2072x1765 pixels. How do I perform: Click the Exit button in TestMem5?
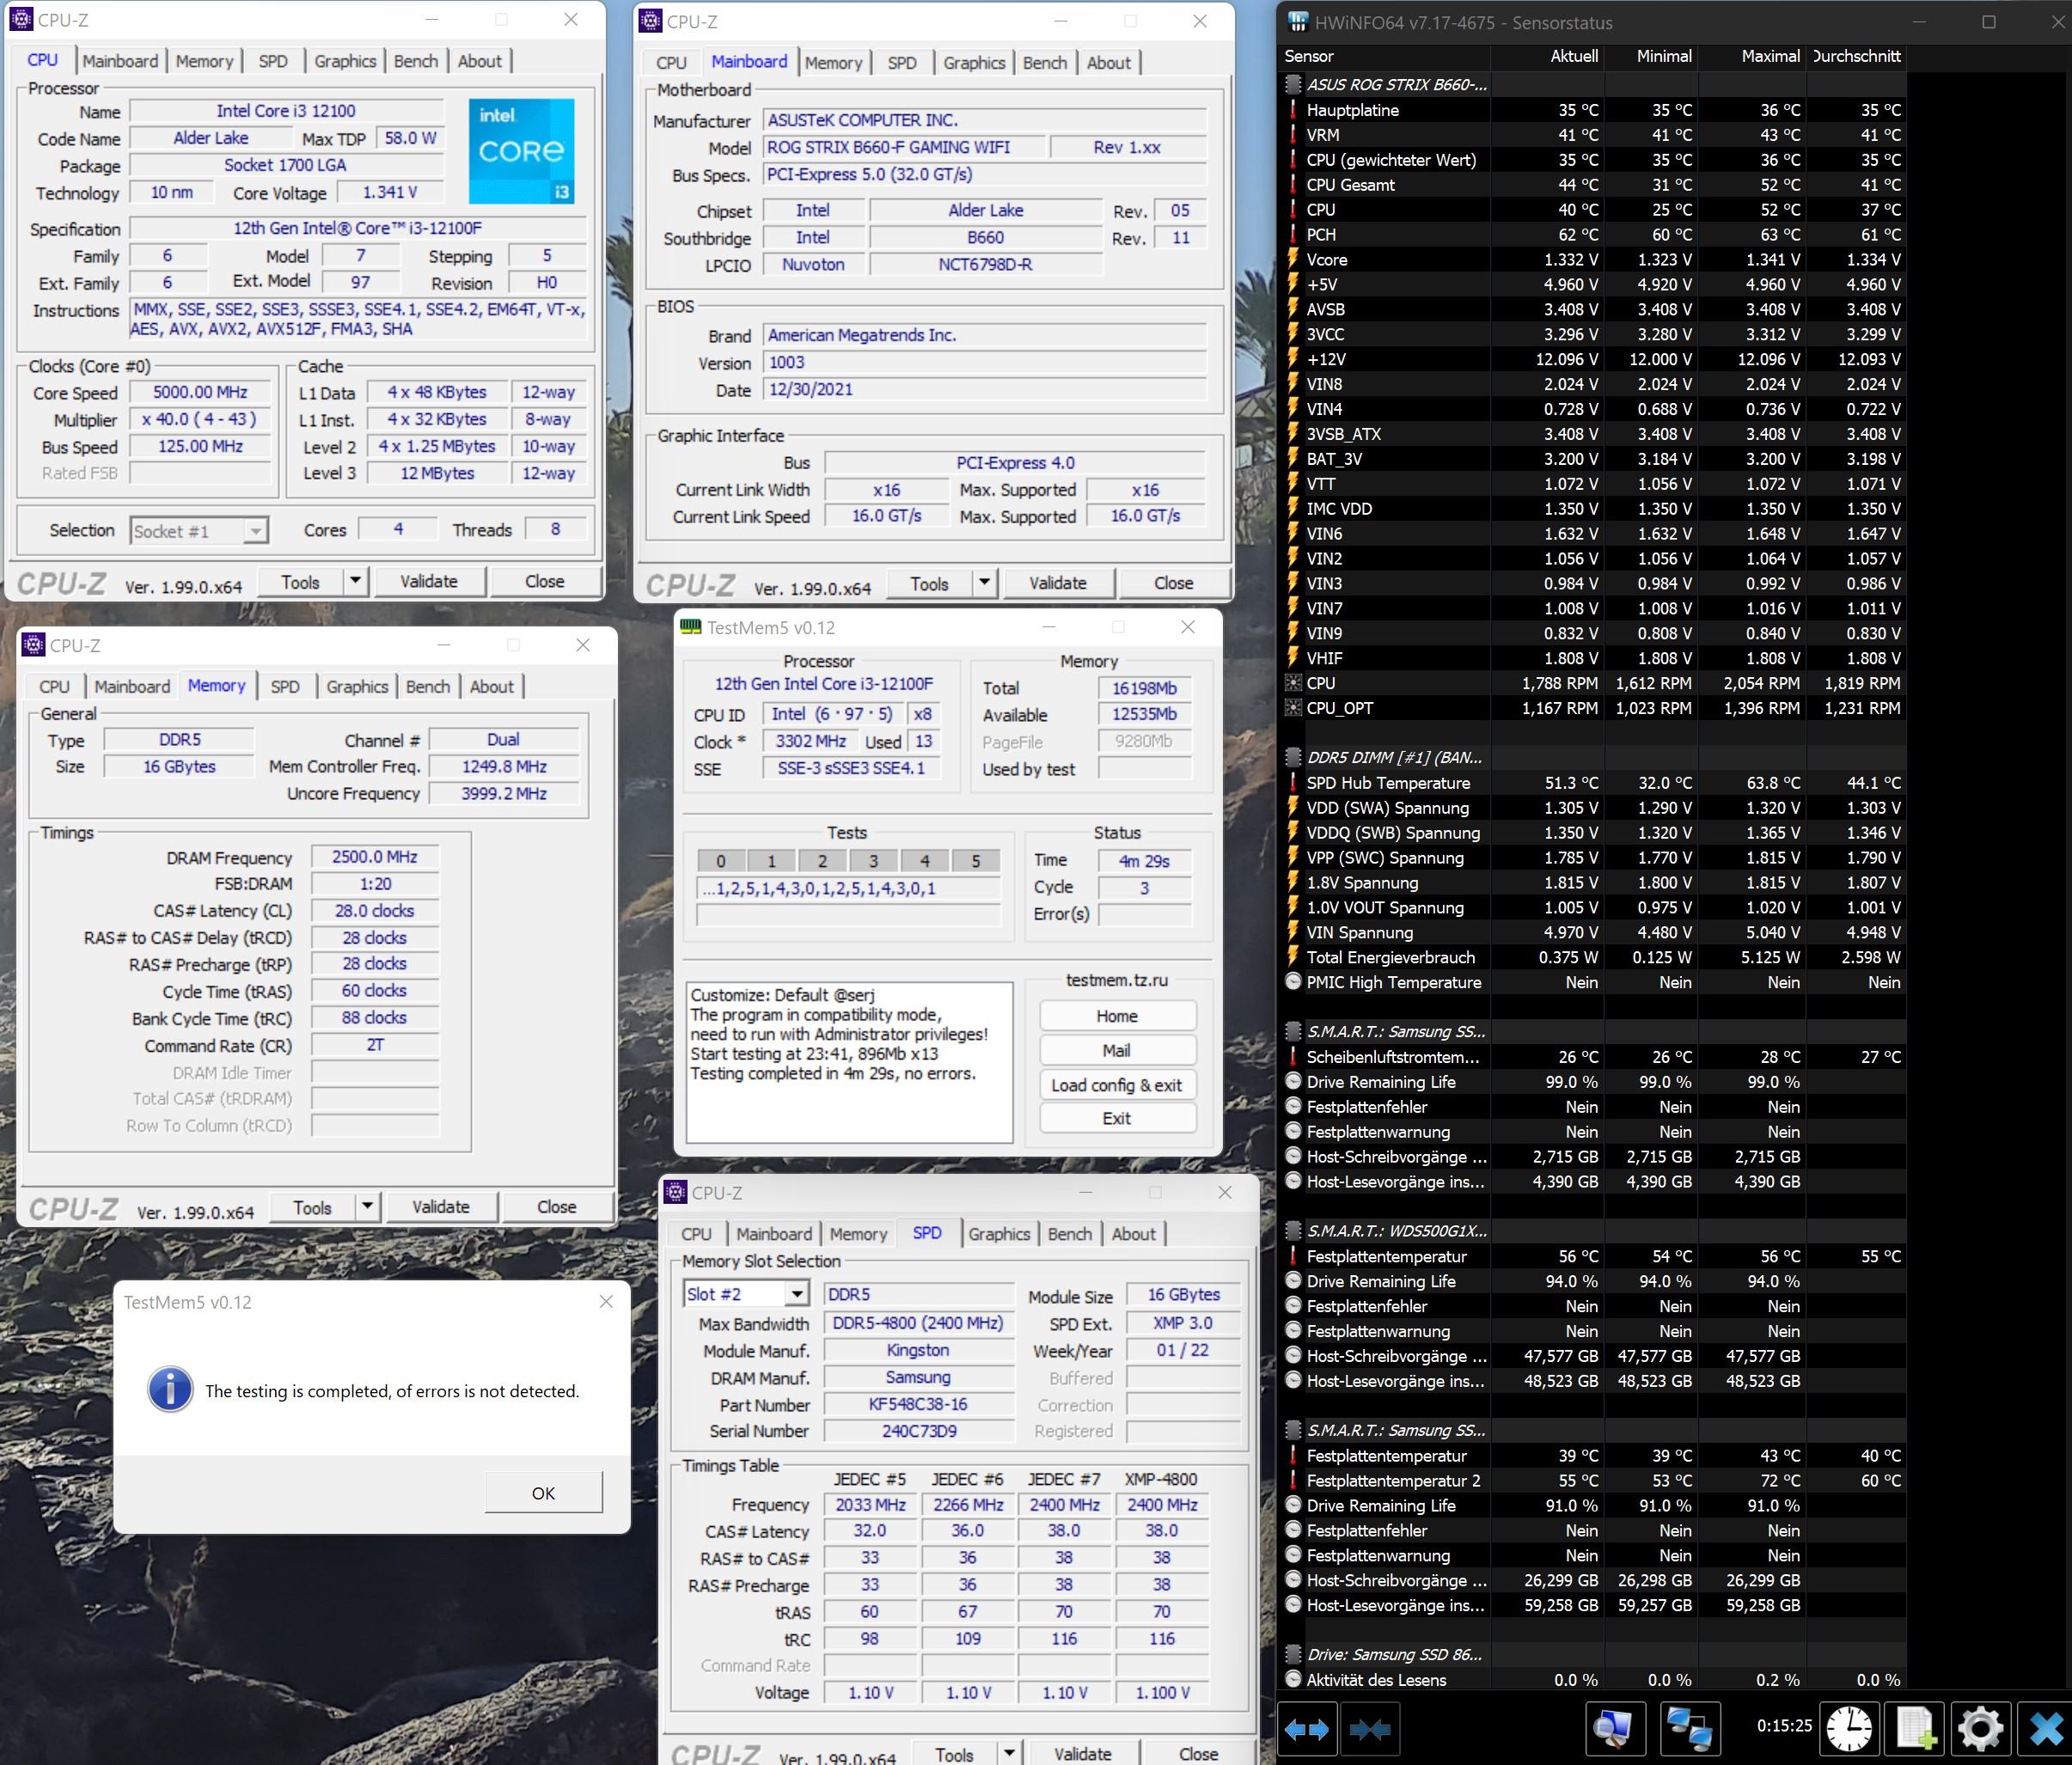pyautogui.click(x=1117, y=1118)
